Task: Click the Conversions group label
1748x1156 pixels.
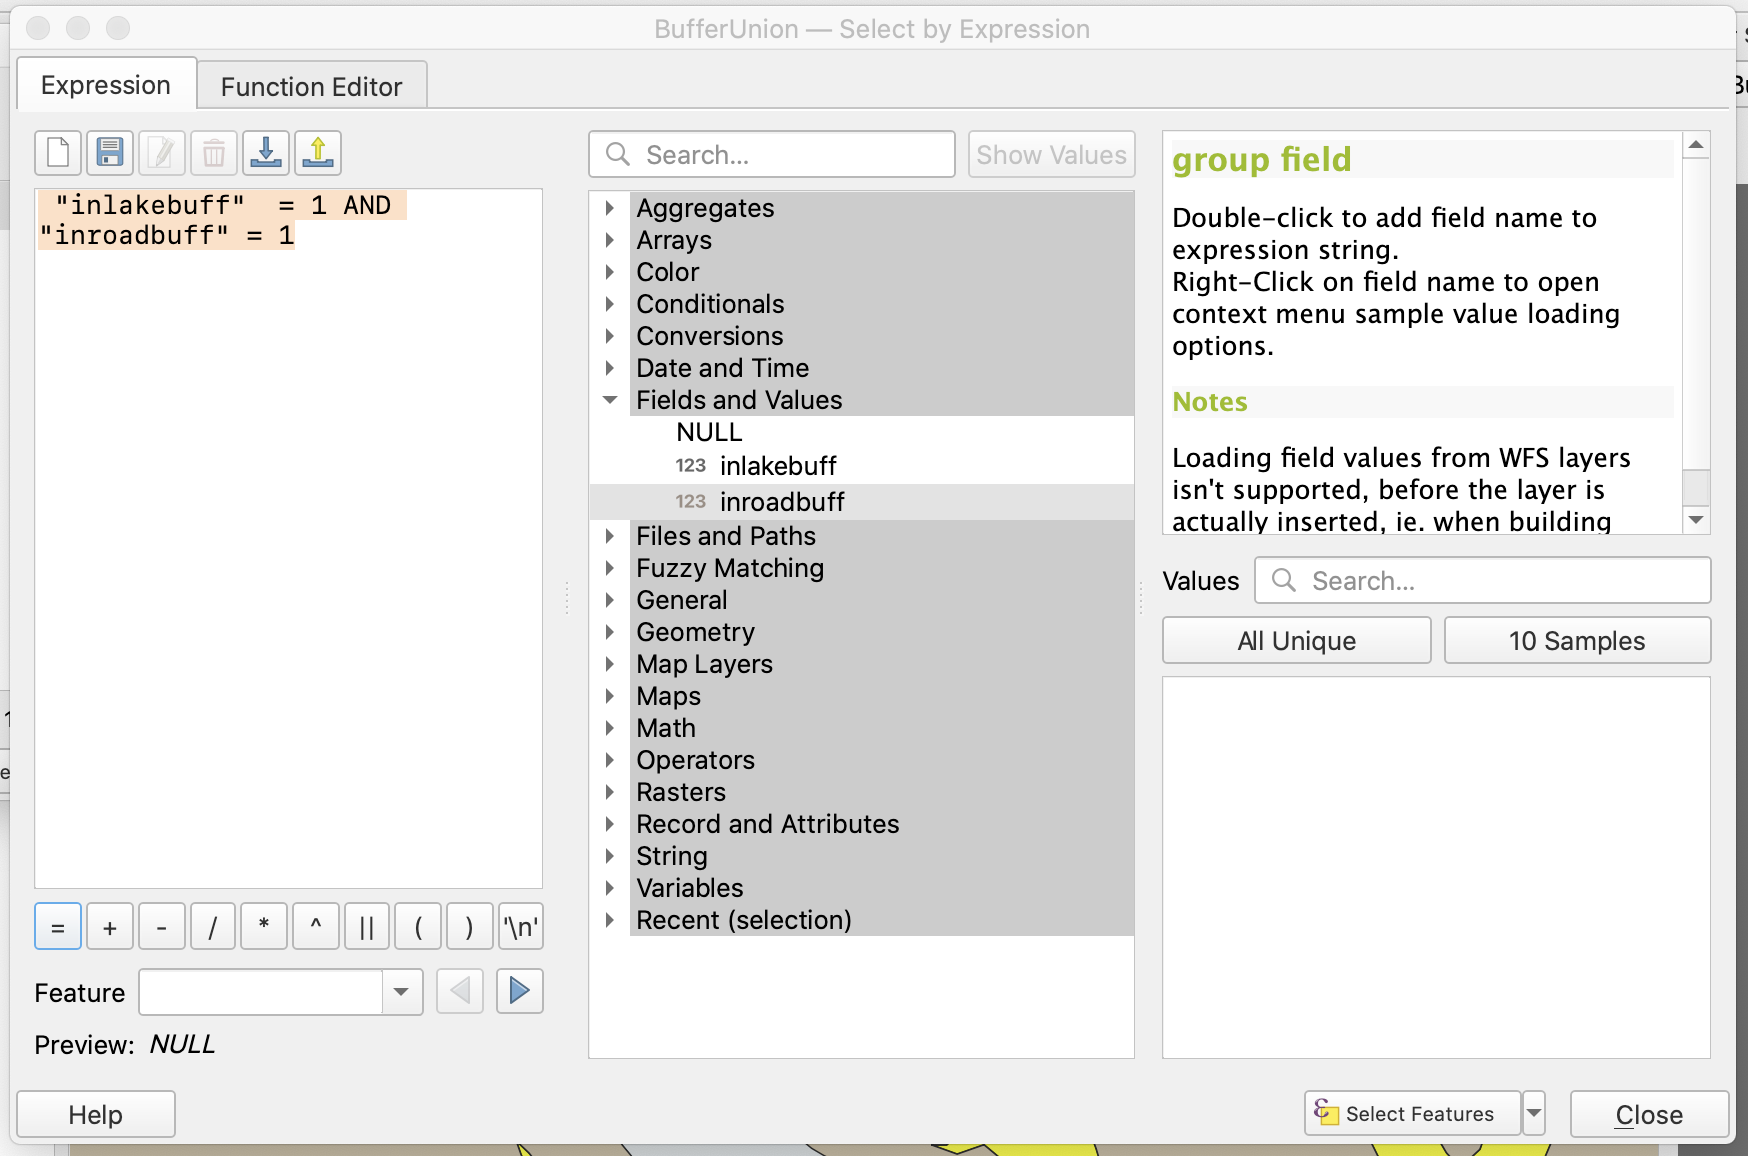Action: click(x=710, y=336)
